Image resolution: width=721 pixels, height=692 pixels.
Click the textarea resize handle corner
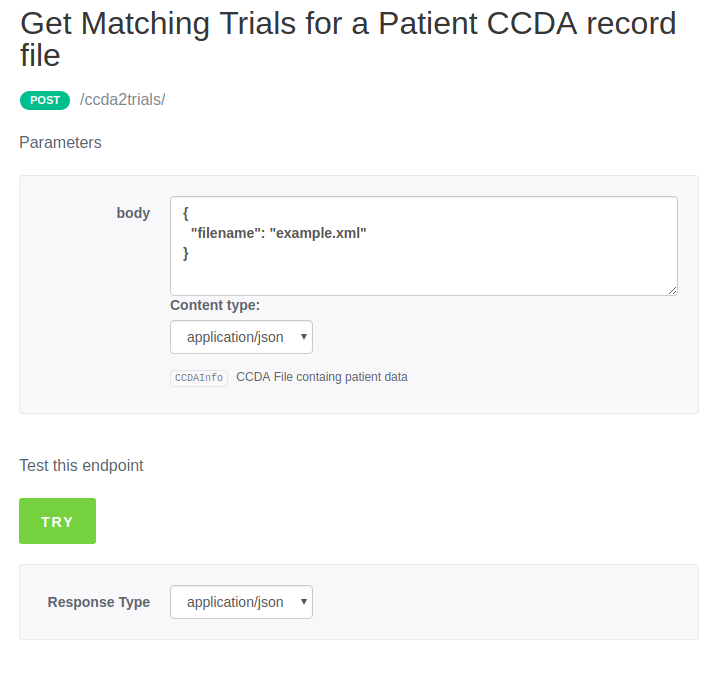coord(672,290)
